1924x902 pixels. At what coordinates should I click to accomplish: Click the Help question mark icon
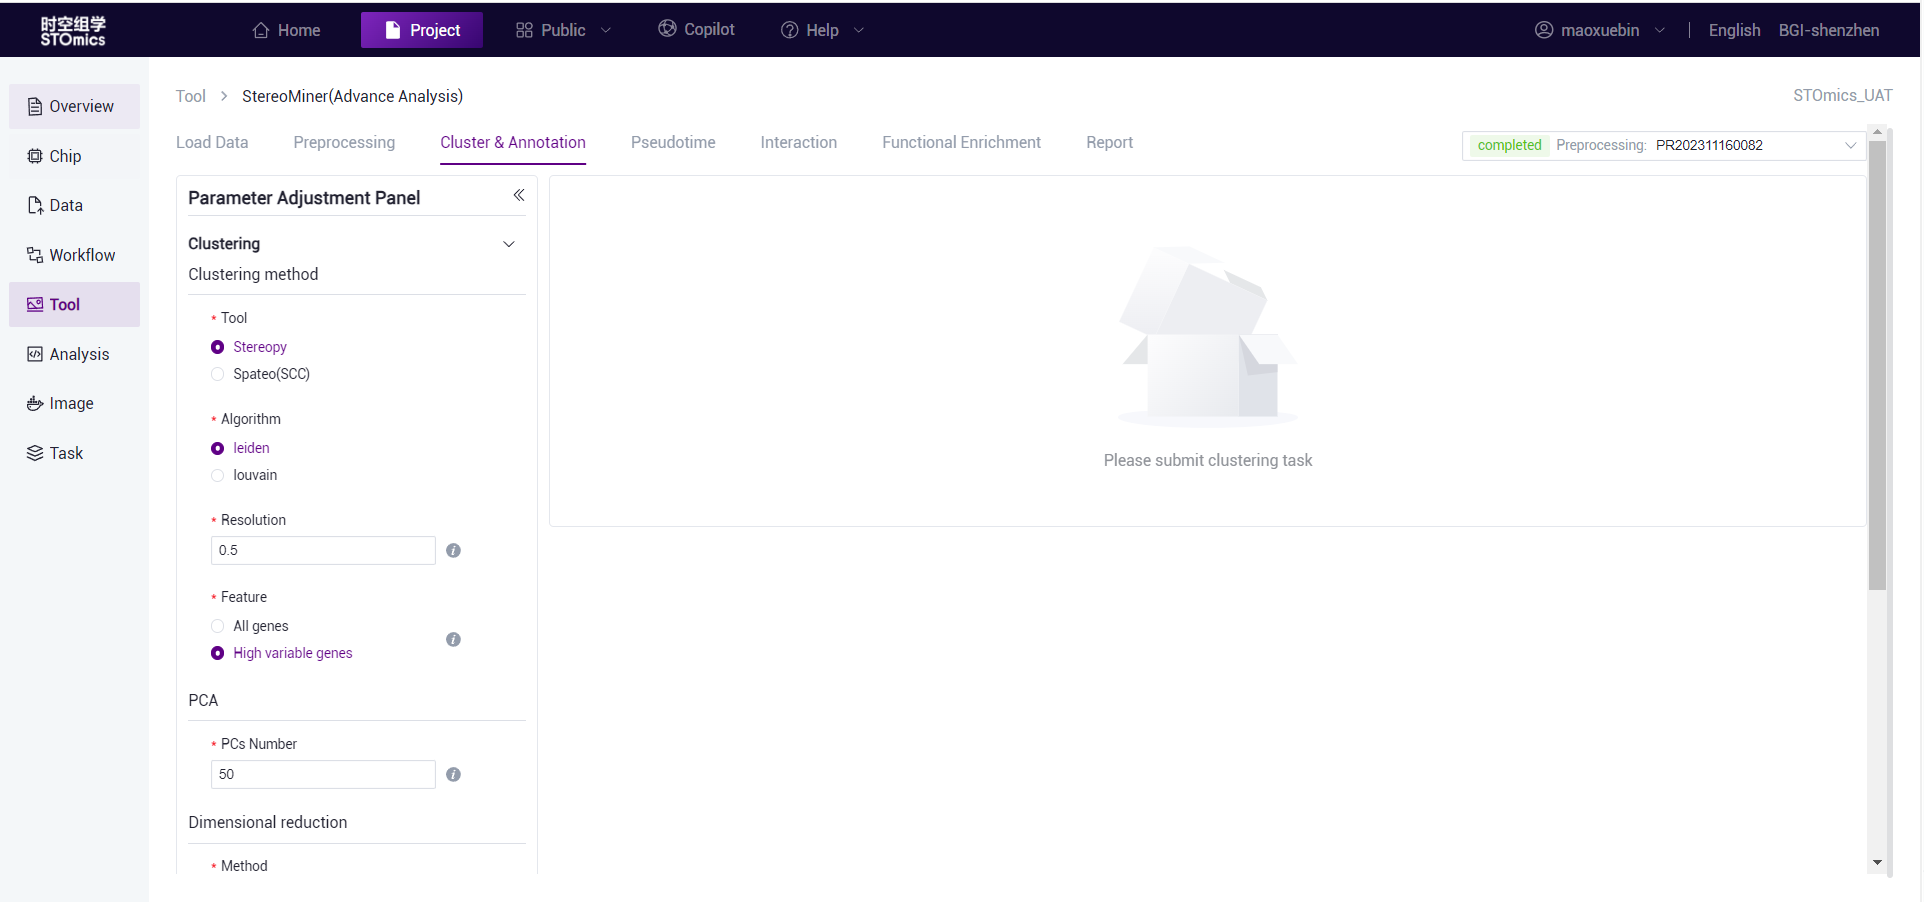(789, 30)
